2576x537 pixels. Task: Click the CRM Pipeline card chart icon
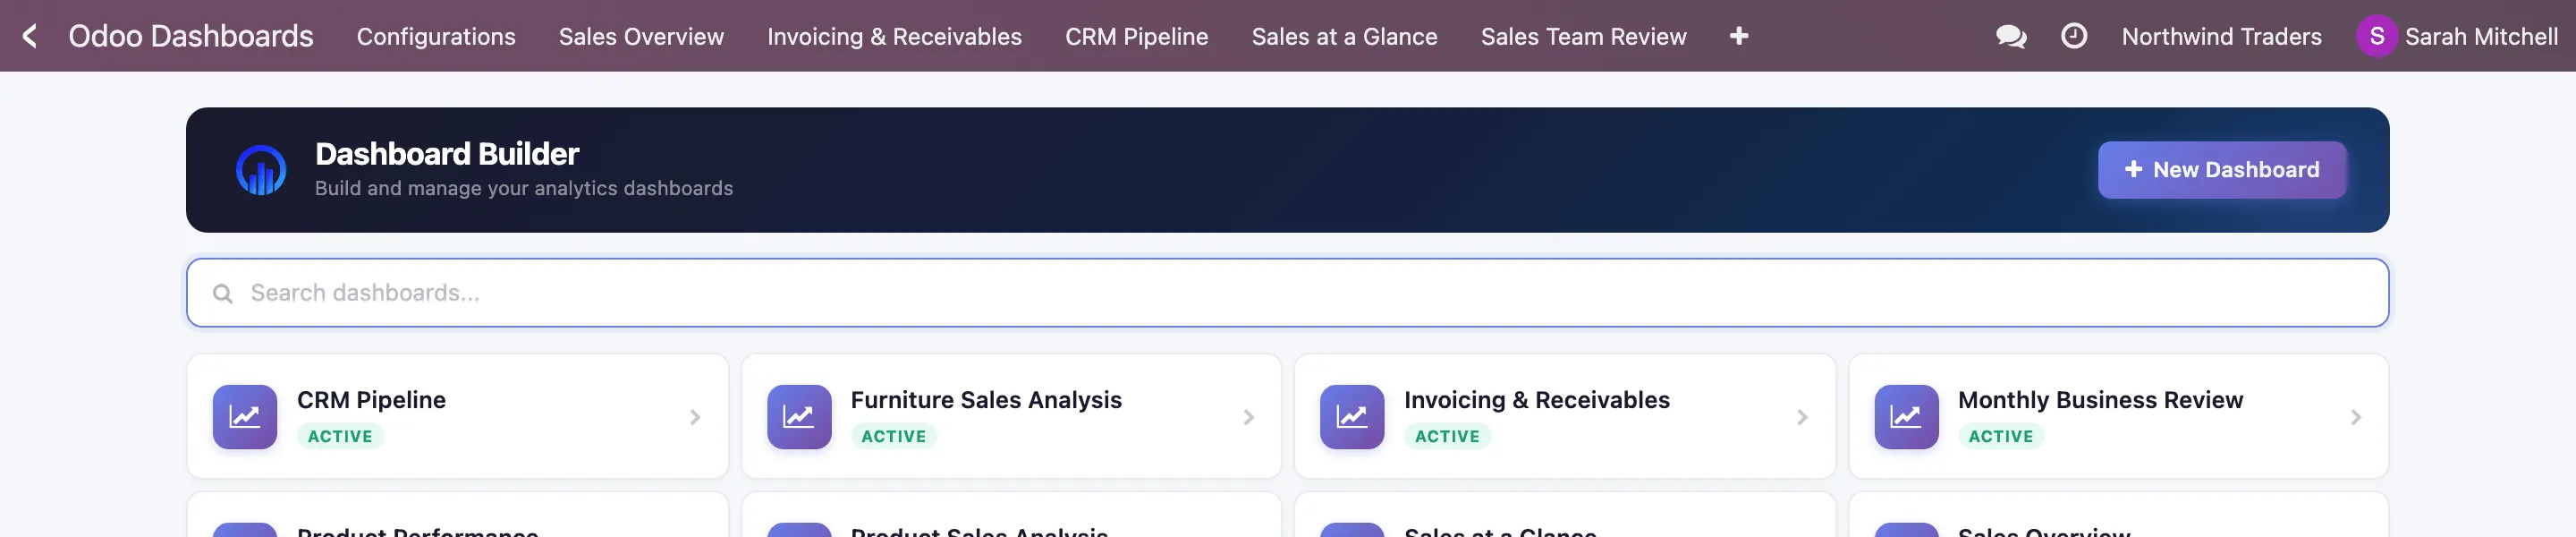click(x=245, y=417)
